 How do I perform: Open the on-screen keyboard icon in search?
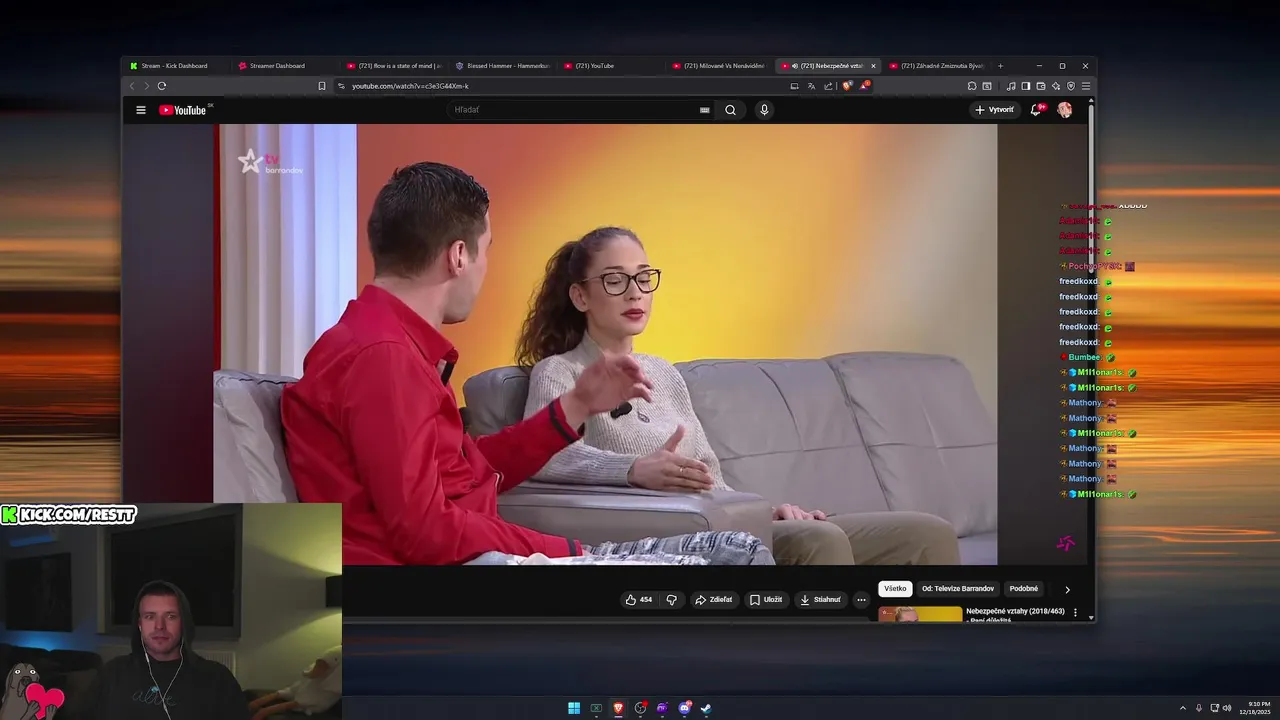coord(704,110)
